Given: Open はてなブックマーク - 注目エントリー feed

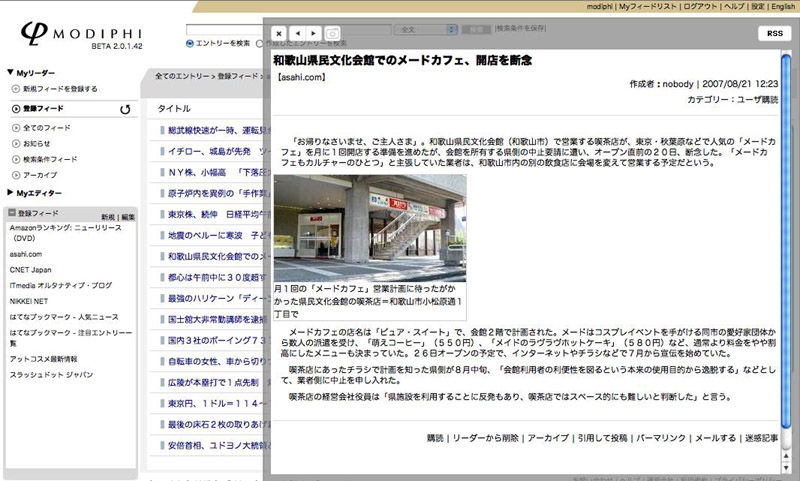Looking at the screenshot, I should (x=70, y=338).
